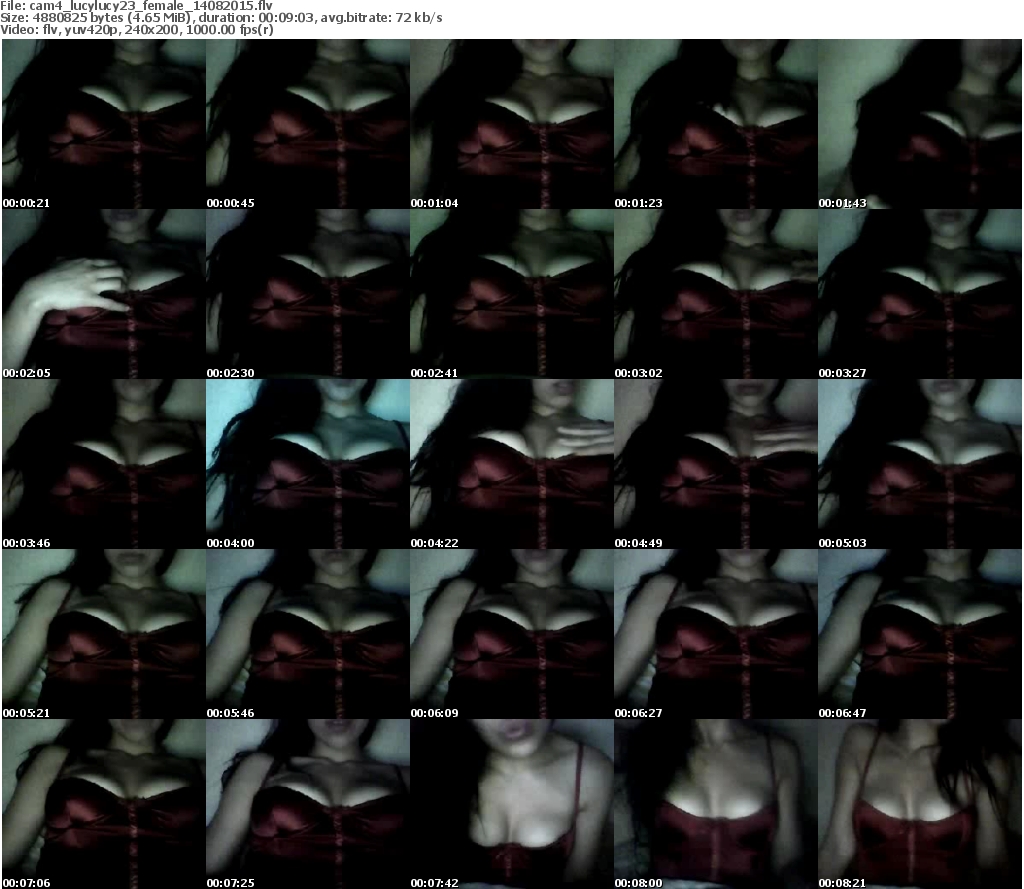The image size is (1024, 889).
Task: Click the thumbnail stamped 00:04:22
Action: 512,464
